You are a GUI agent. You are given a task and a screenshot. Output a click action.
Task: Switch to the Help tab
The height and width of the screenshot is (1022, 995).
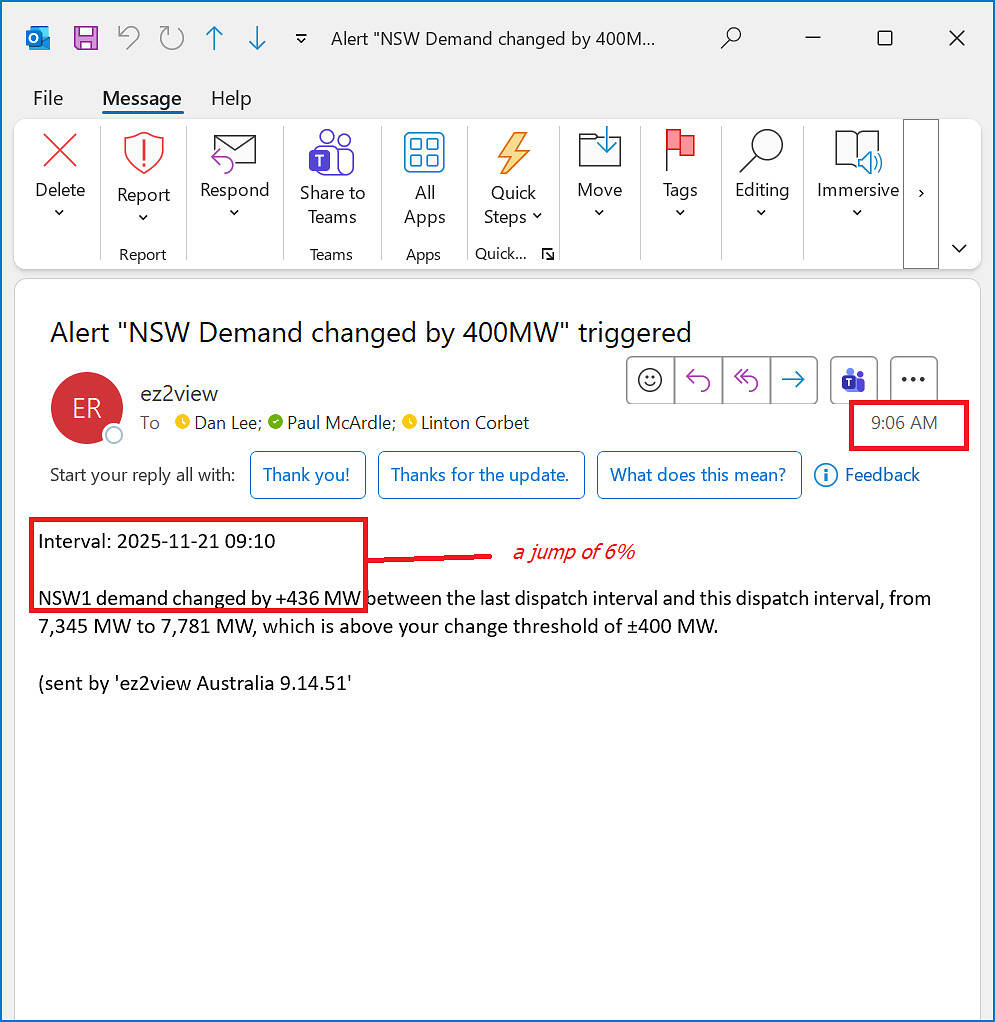[x=231, y=98]
